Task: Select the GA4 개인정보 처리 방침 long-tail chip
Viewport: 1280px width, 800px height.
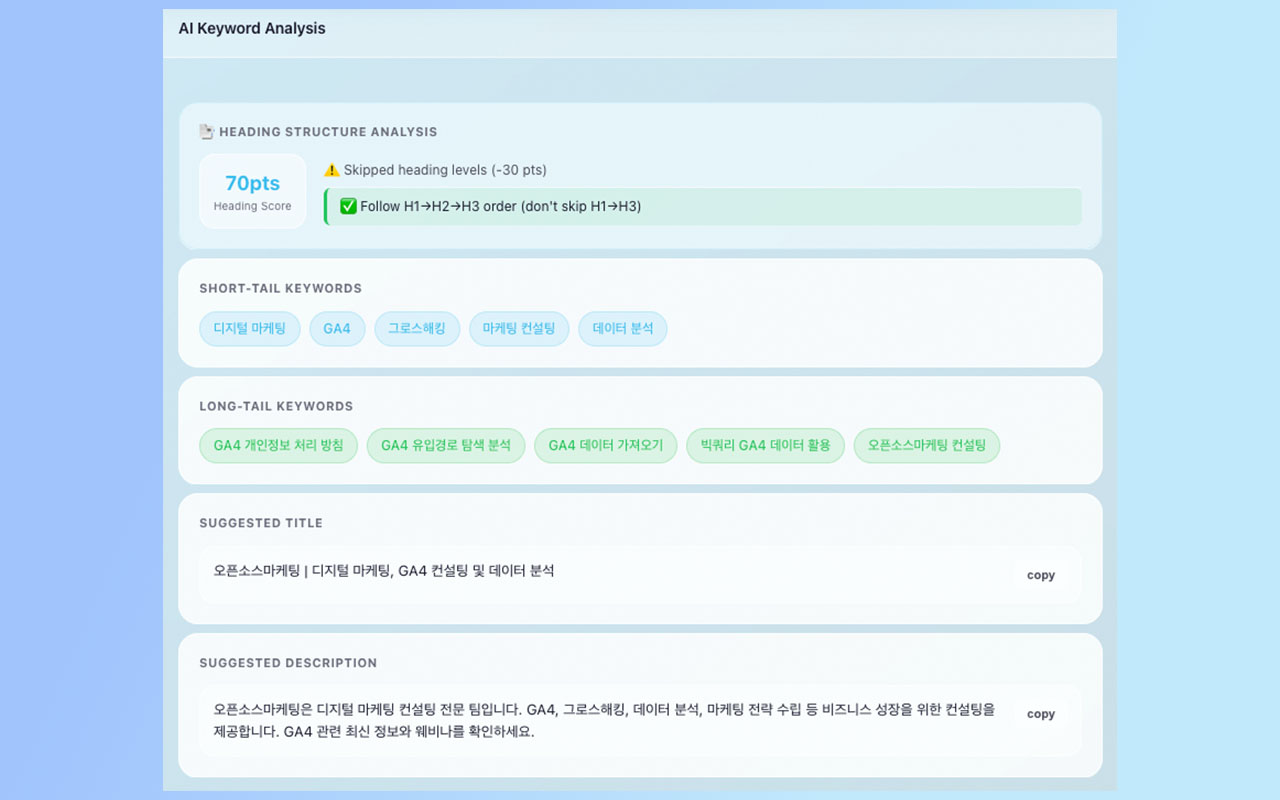Action: pyautogui.click(x=278, y=446)
